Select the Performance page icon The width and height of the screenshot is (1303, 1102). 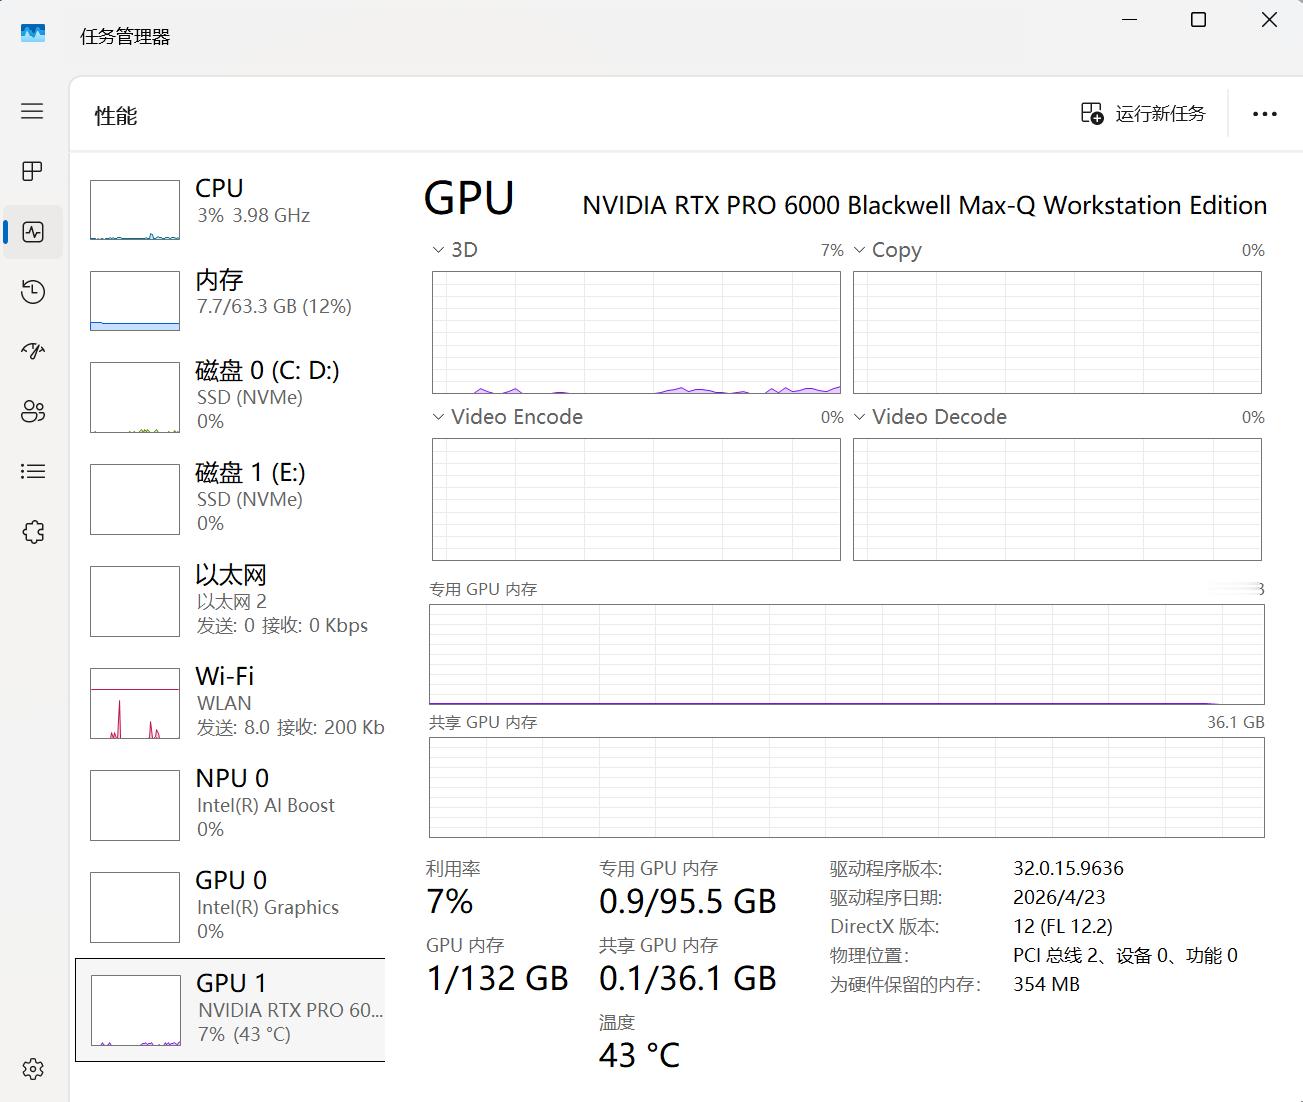pyautogui.click(x=33, y=232)
